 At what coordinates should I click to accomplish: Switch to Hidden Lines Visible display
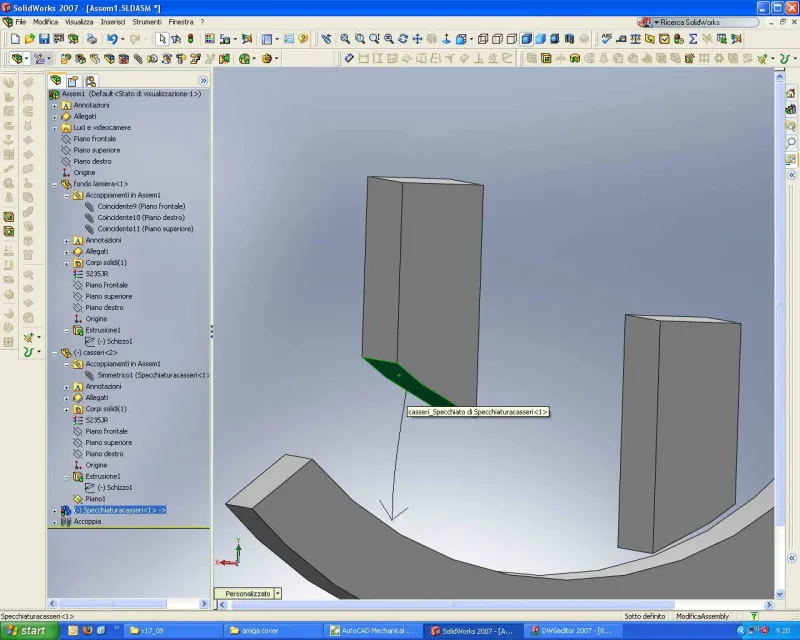tap(497, 39)
